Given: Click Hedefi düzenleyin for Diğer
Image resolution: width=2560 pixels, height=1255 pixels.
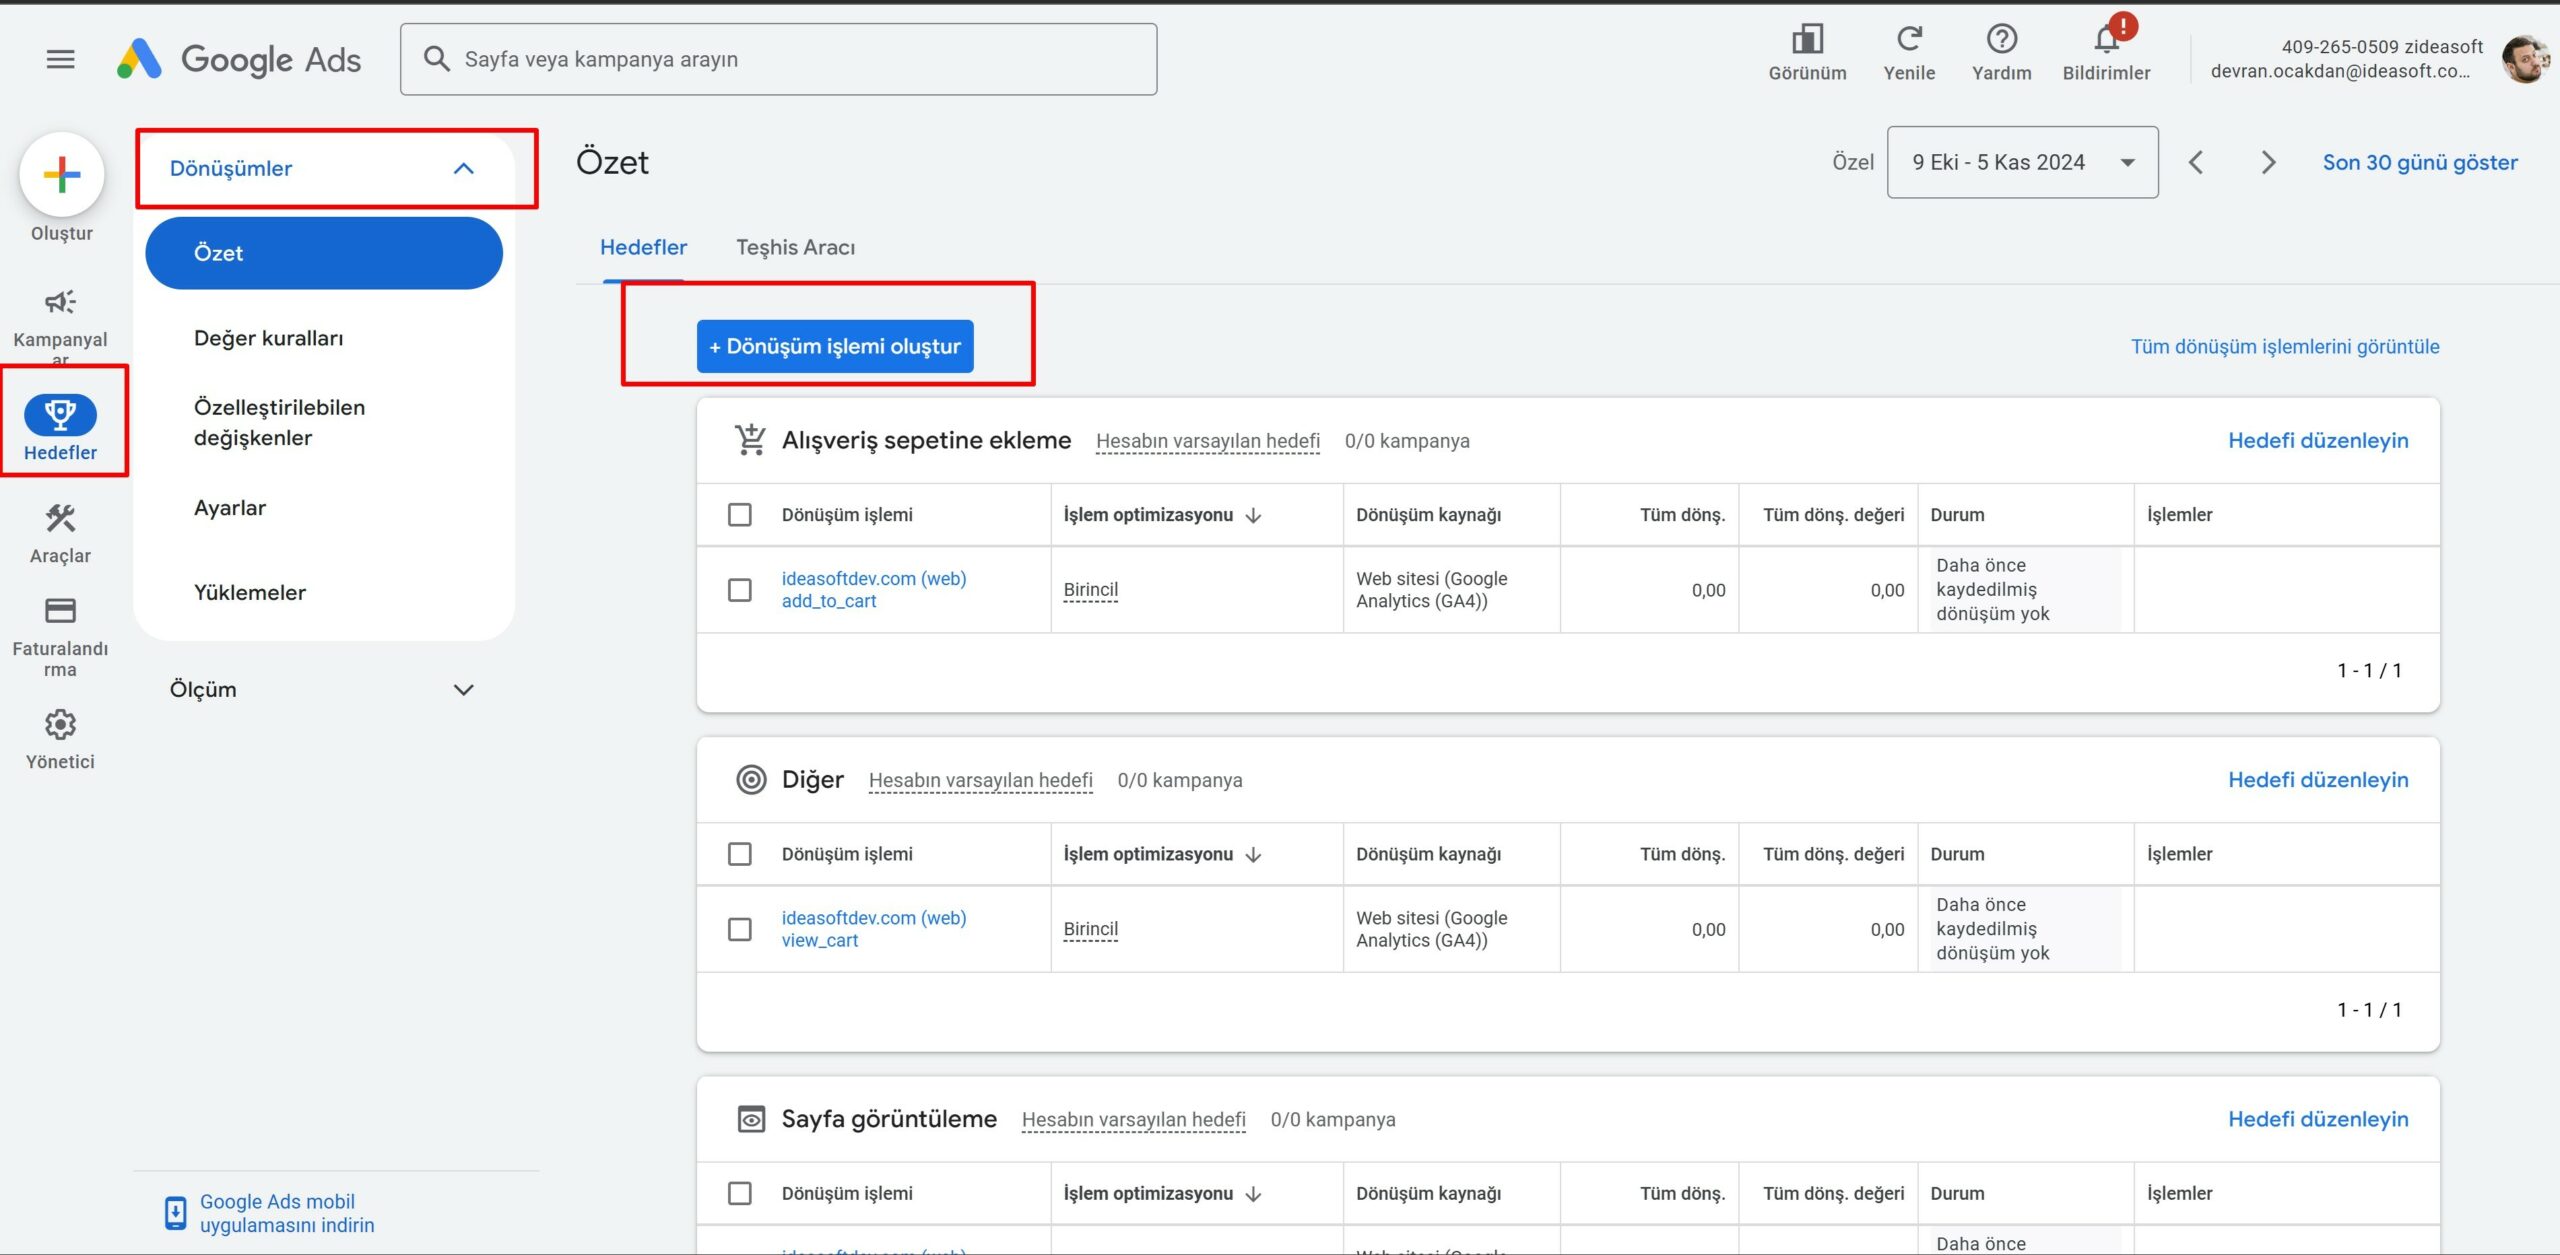Looking at the screenshot, I should (2318, 779).
